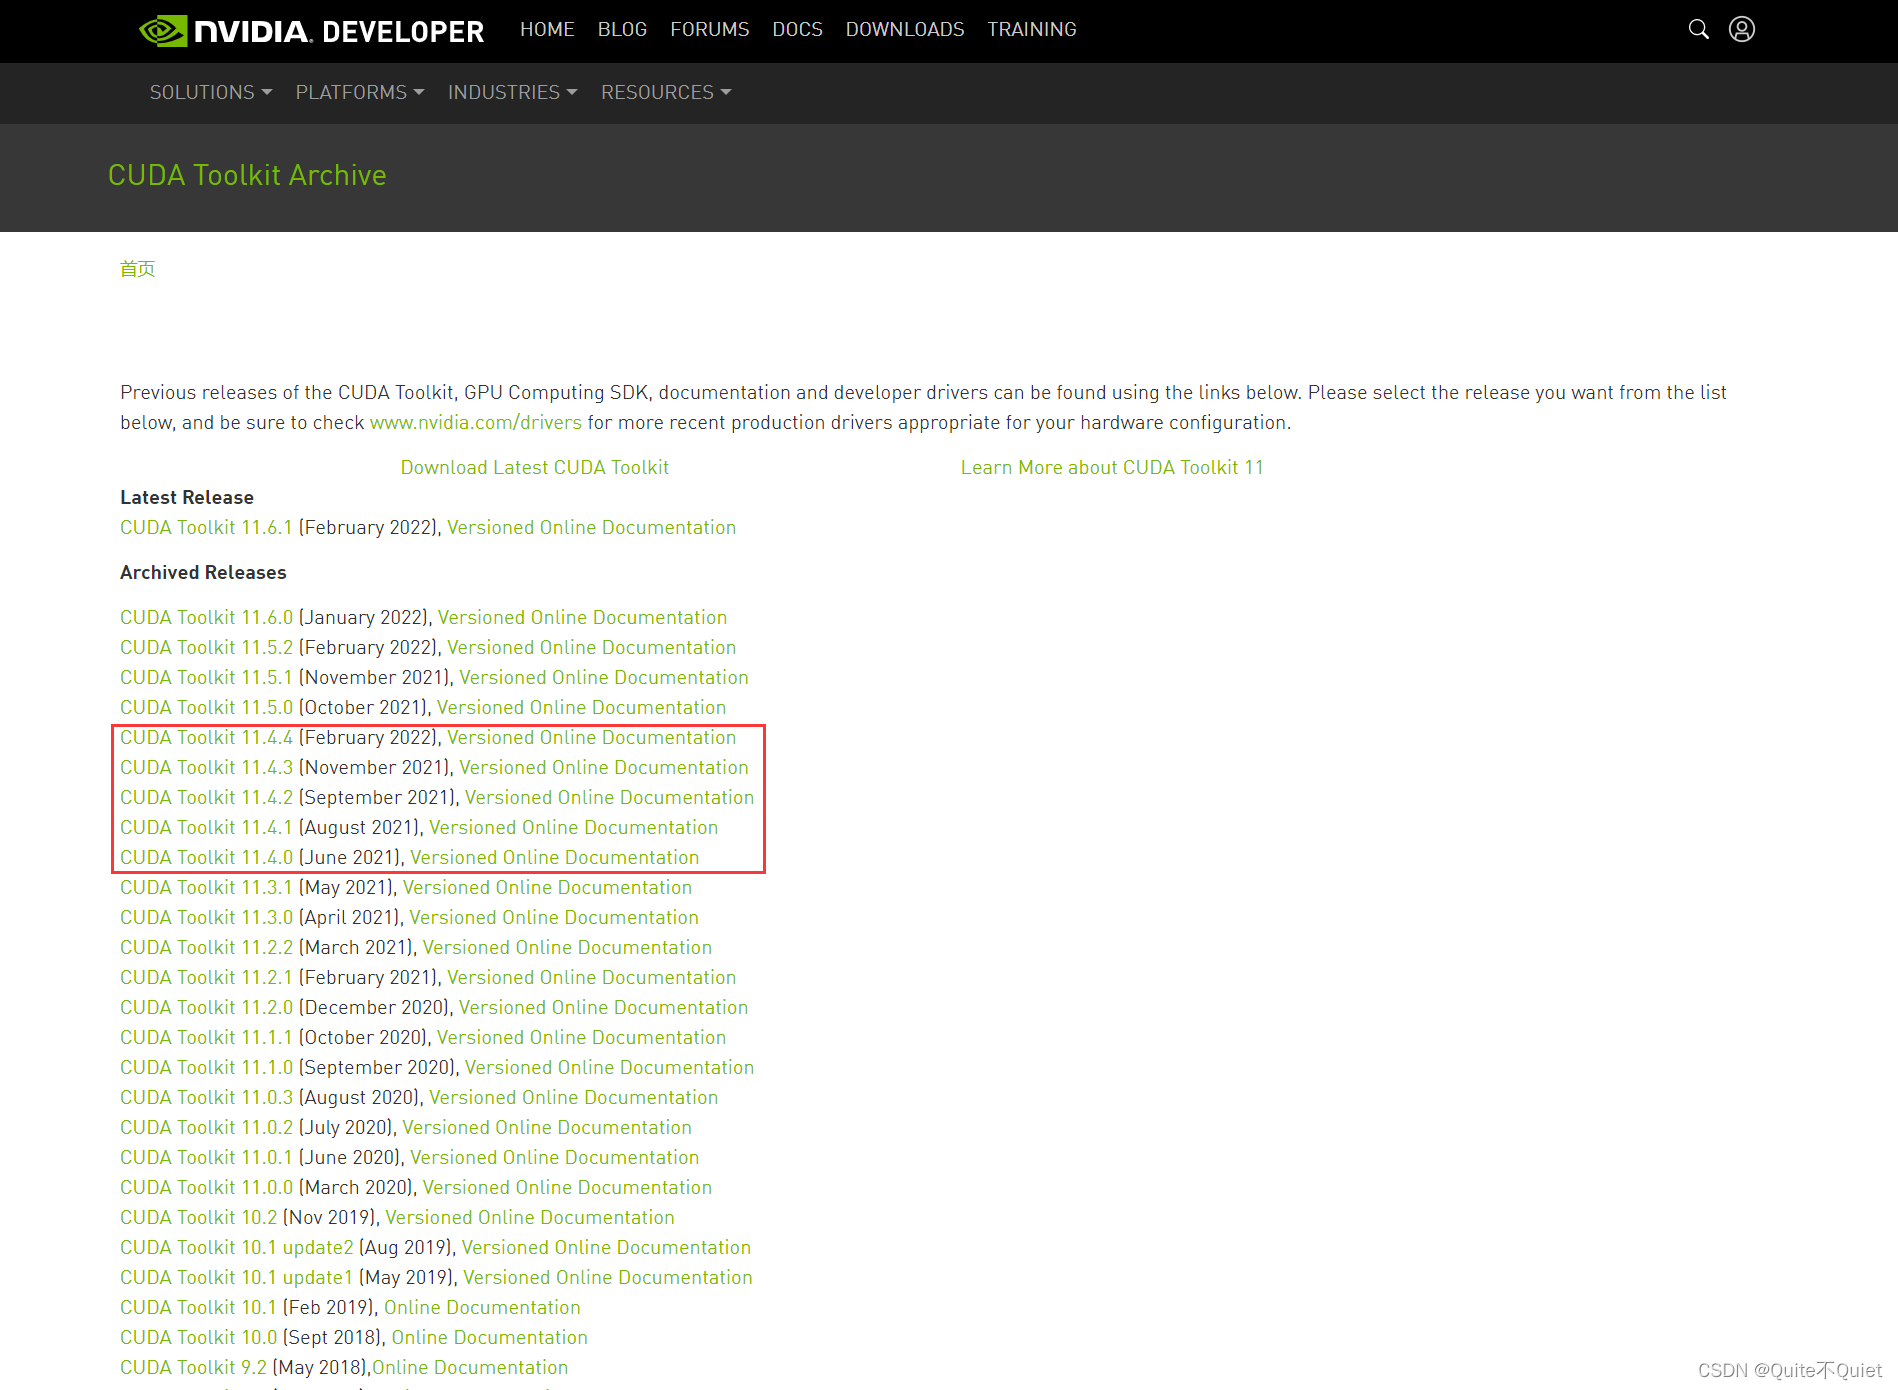
Task: Open CUDA Toolkit 11.6.1 link
Action: coord(206,528)
